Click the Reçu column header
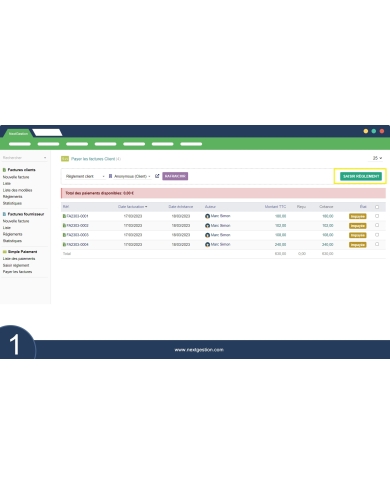Image resolution: width=390 pixels, height=484 pixels. click(301, 207)
